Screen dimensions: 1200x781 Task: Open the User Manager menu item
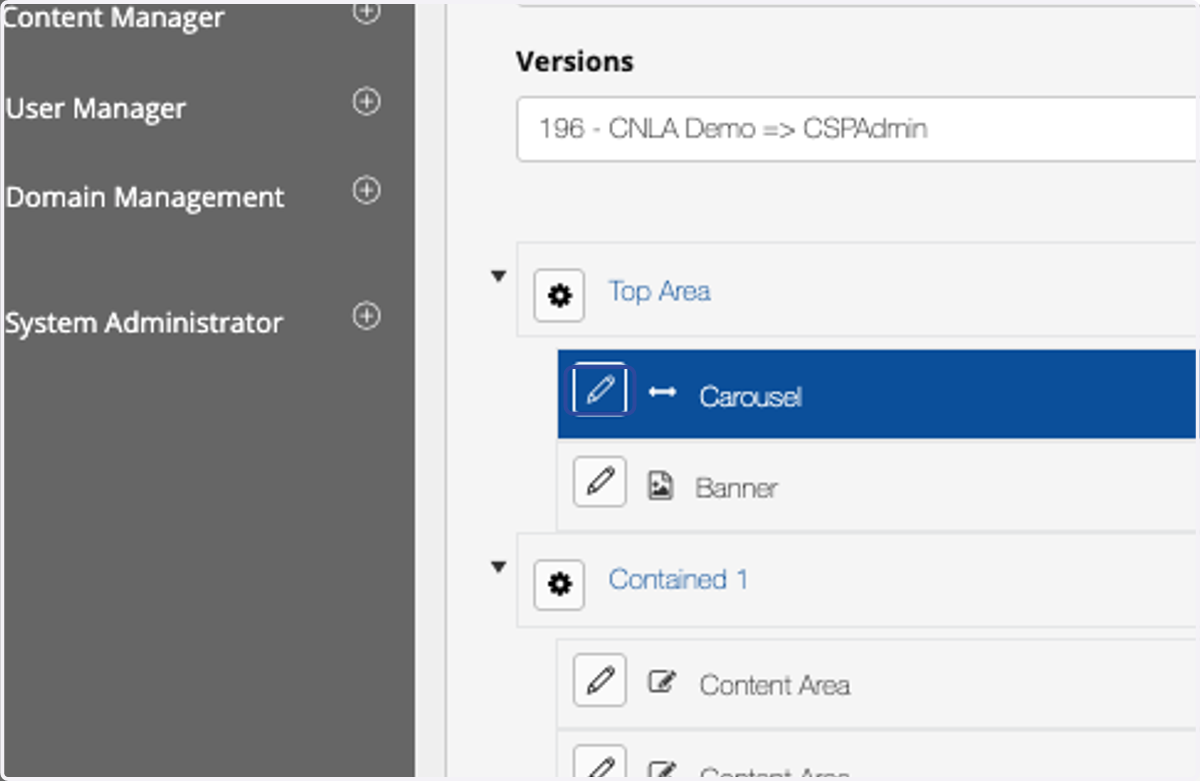[x=96, y=108]
